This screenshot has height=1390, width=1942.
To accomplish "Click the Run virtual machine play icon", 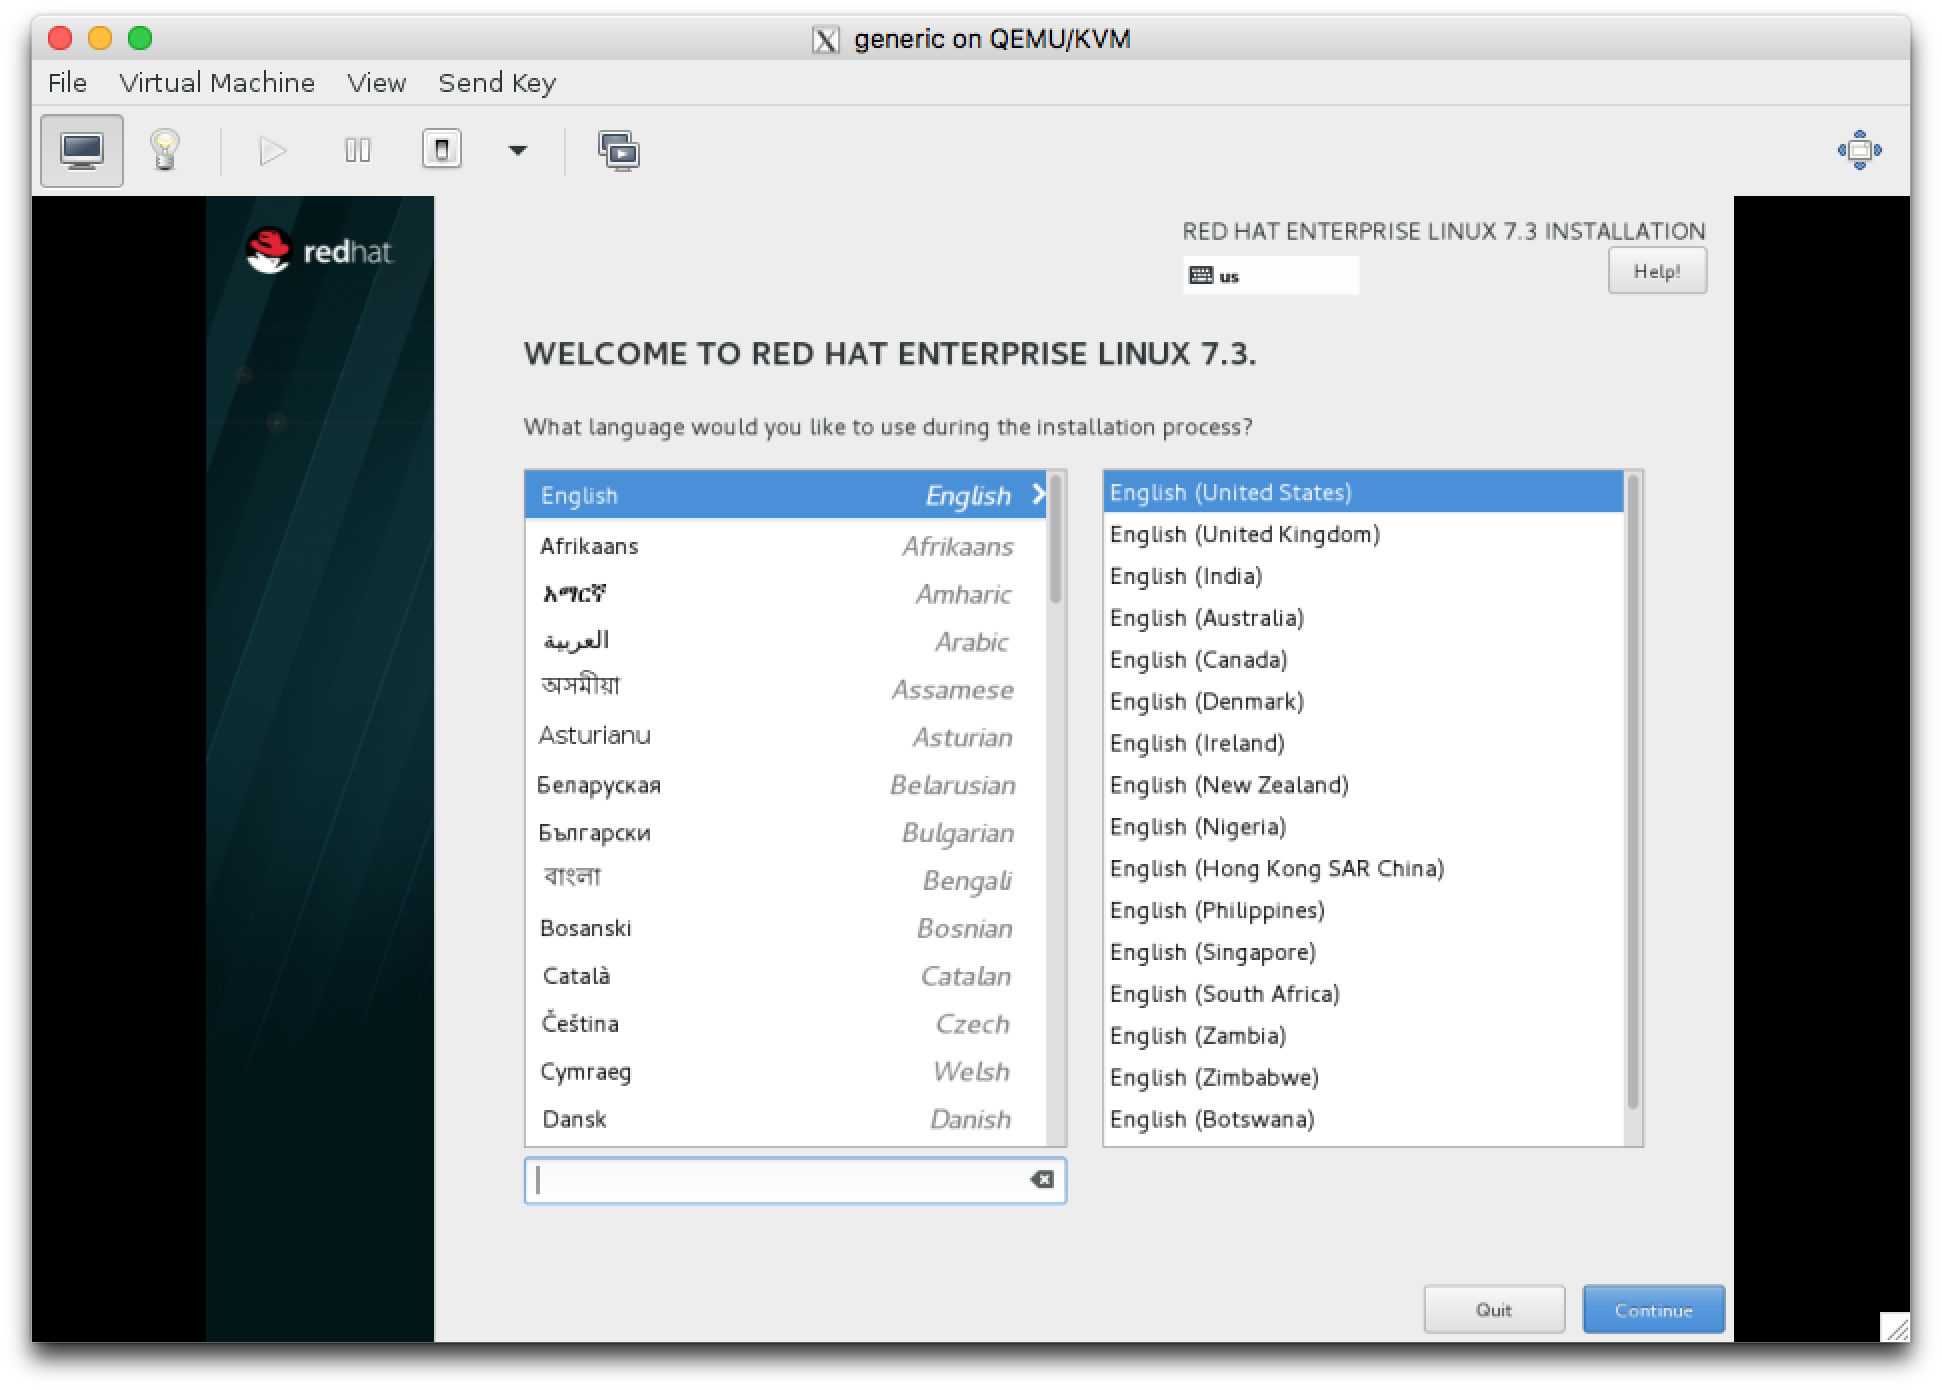I will coord(272,151).
